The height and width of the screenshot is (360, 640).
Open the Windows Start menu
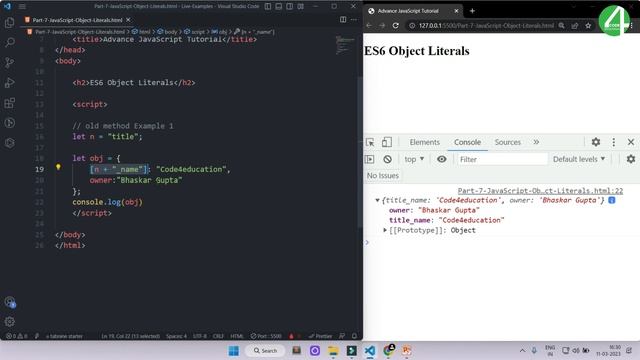click(234, 351)
